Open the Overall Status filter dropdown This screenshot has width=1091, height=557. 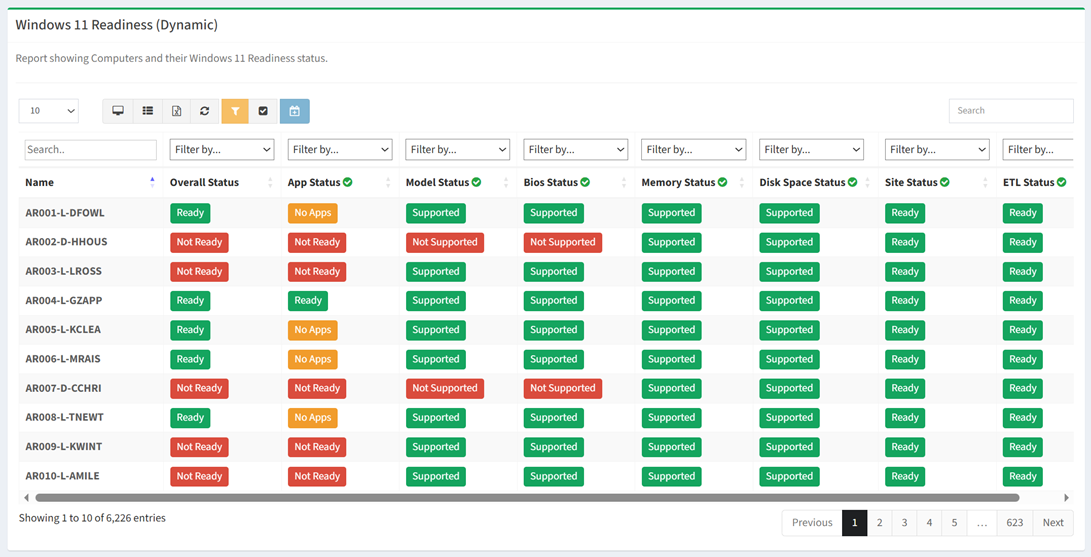point(221,149)
